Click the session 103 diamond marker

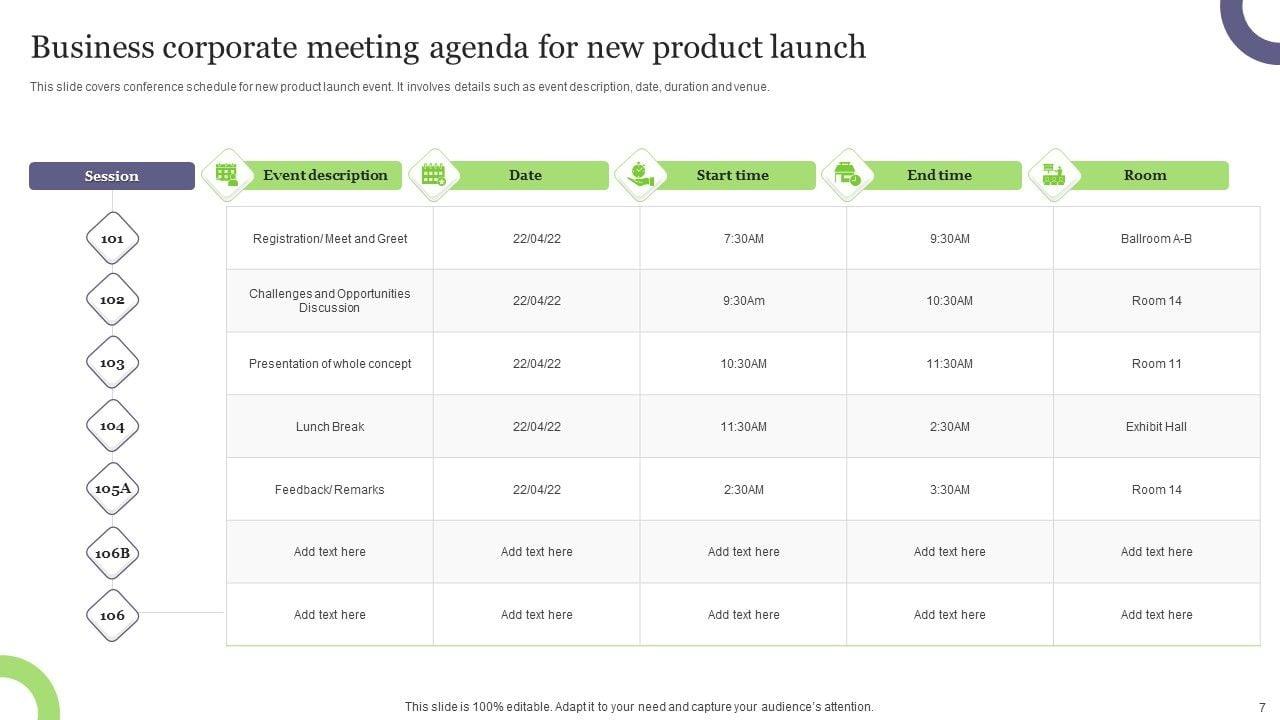coord(112,363)
